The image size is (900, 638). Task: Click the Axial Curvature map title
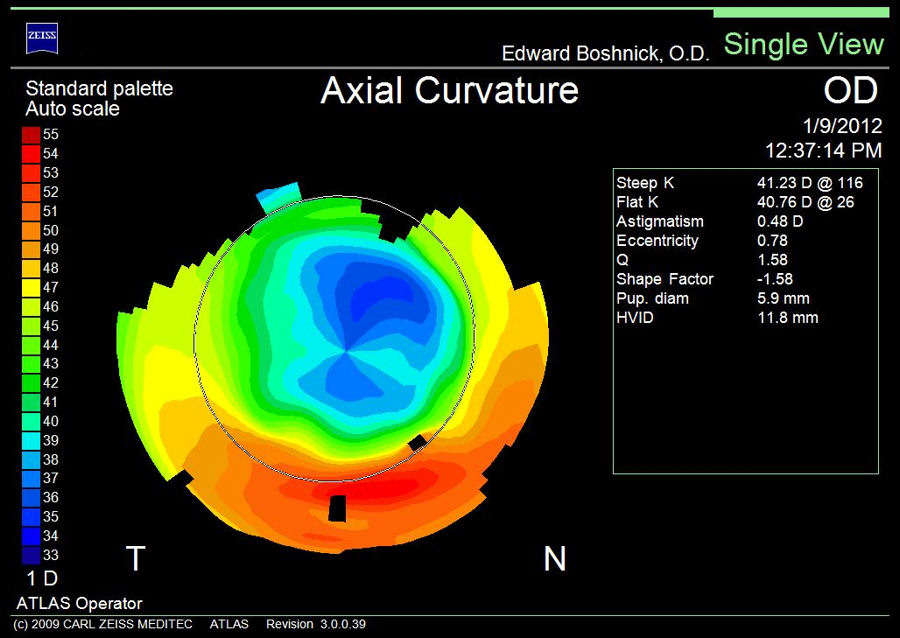(x=449, y=90)
